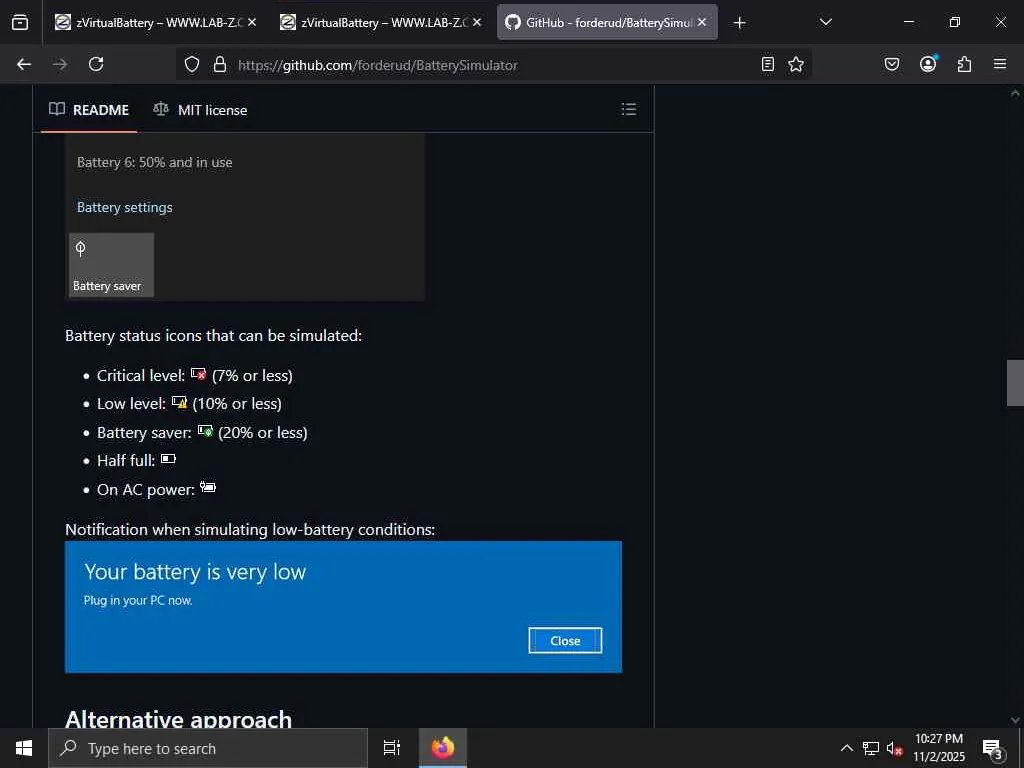
Task: Open Task View on taskbar
Action: tap(392, 748)
